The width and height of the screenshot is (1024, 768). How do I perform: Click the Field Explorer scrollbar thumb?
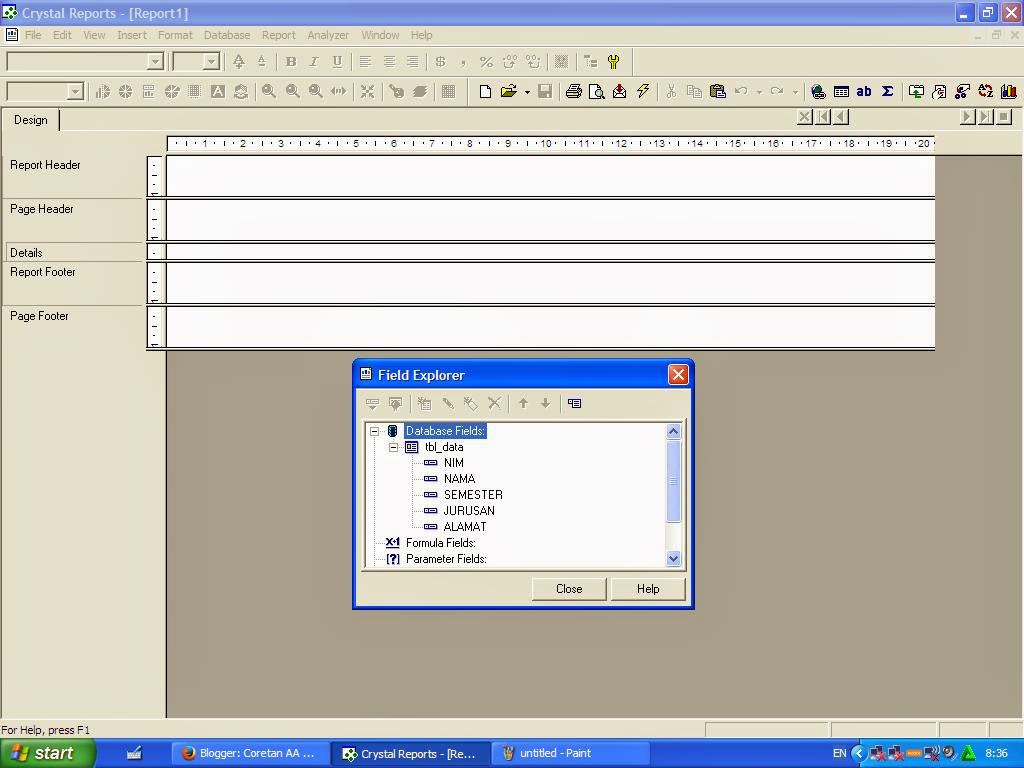(673, 481)
